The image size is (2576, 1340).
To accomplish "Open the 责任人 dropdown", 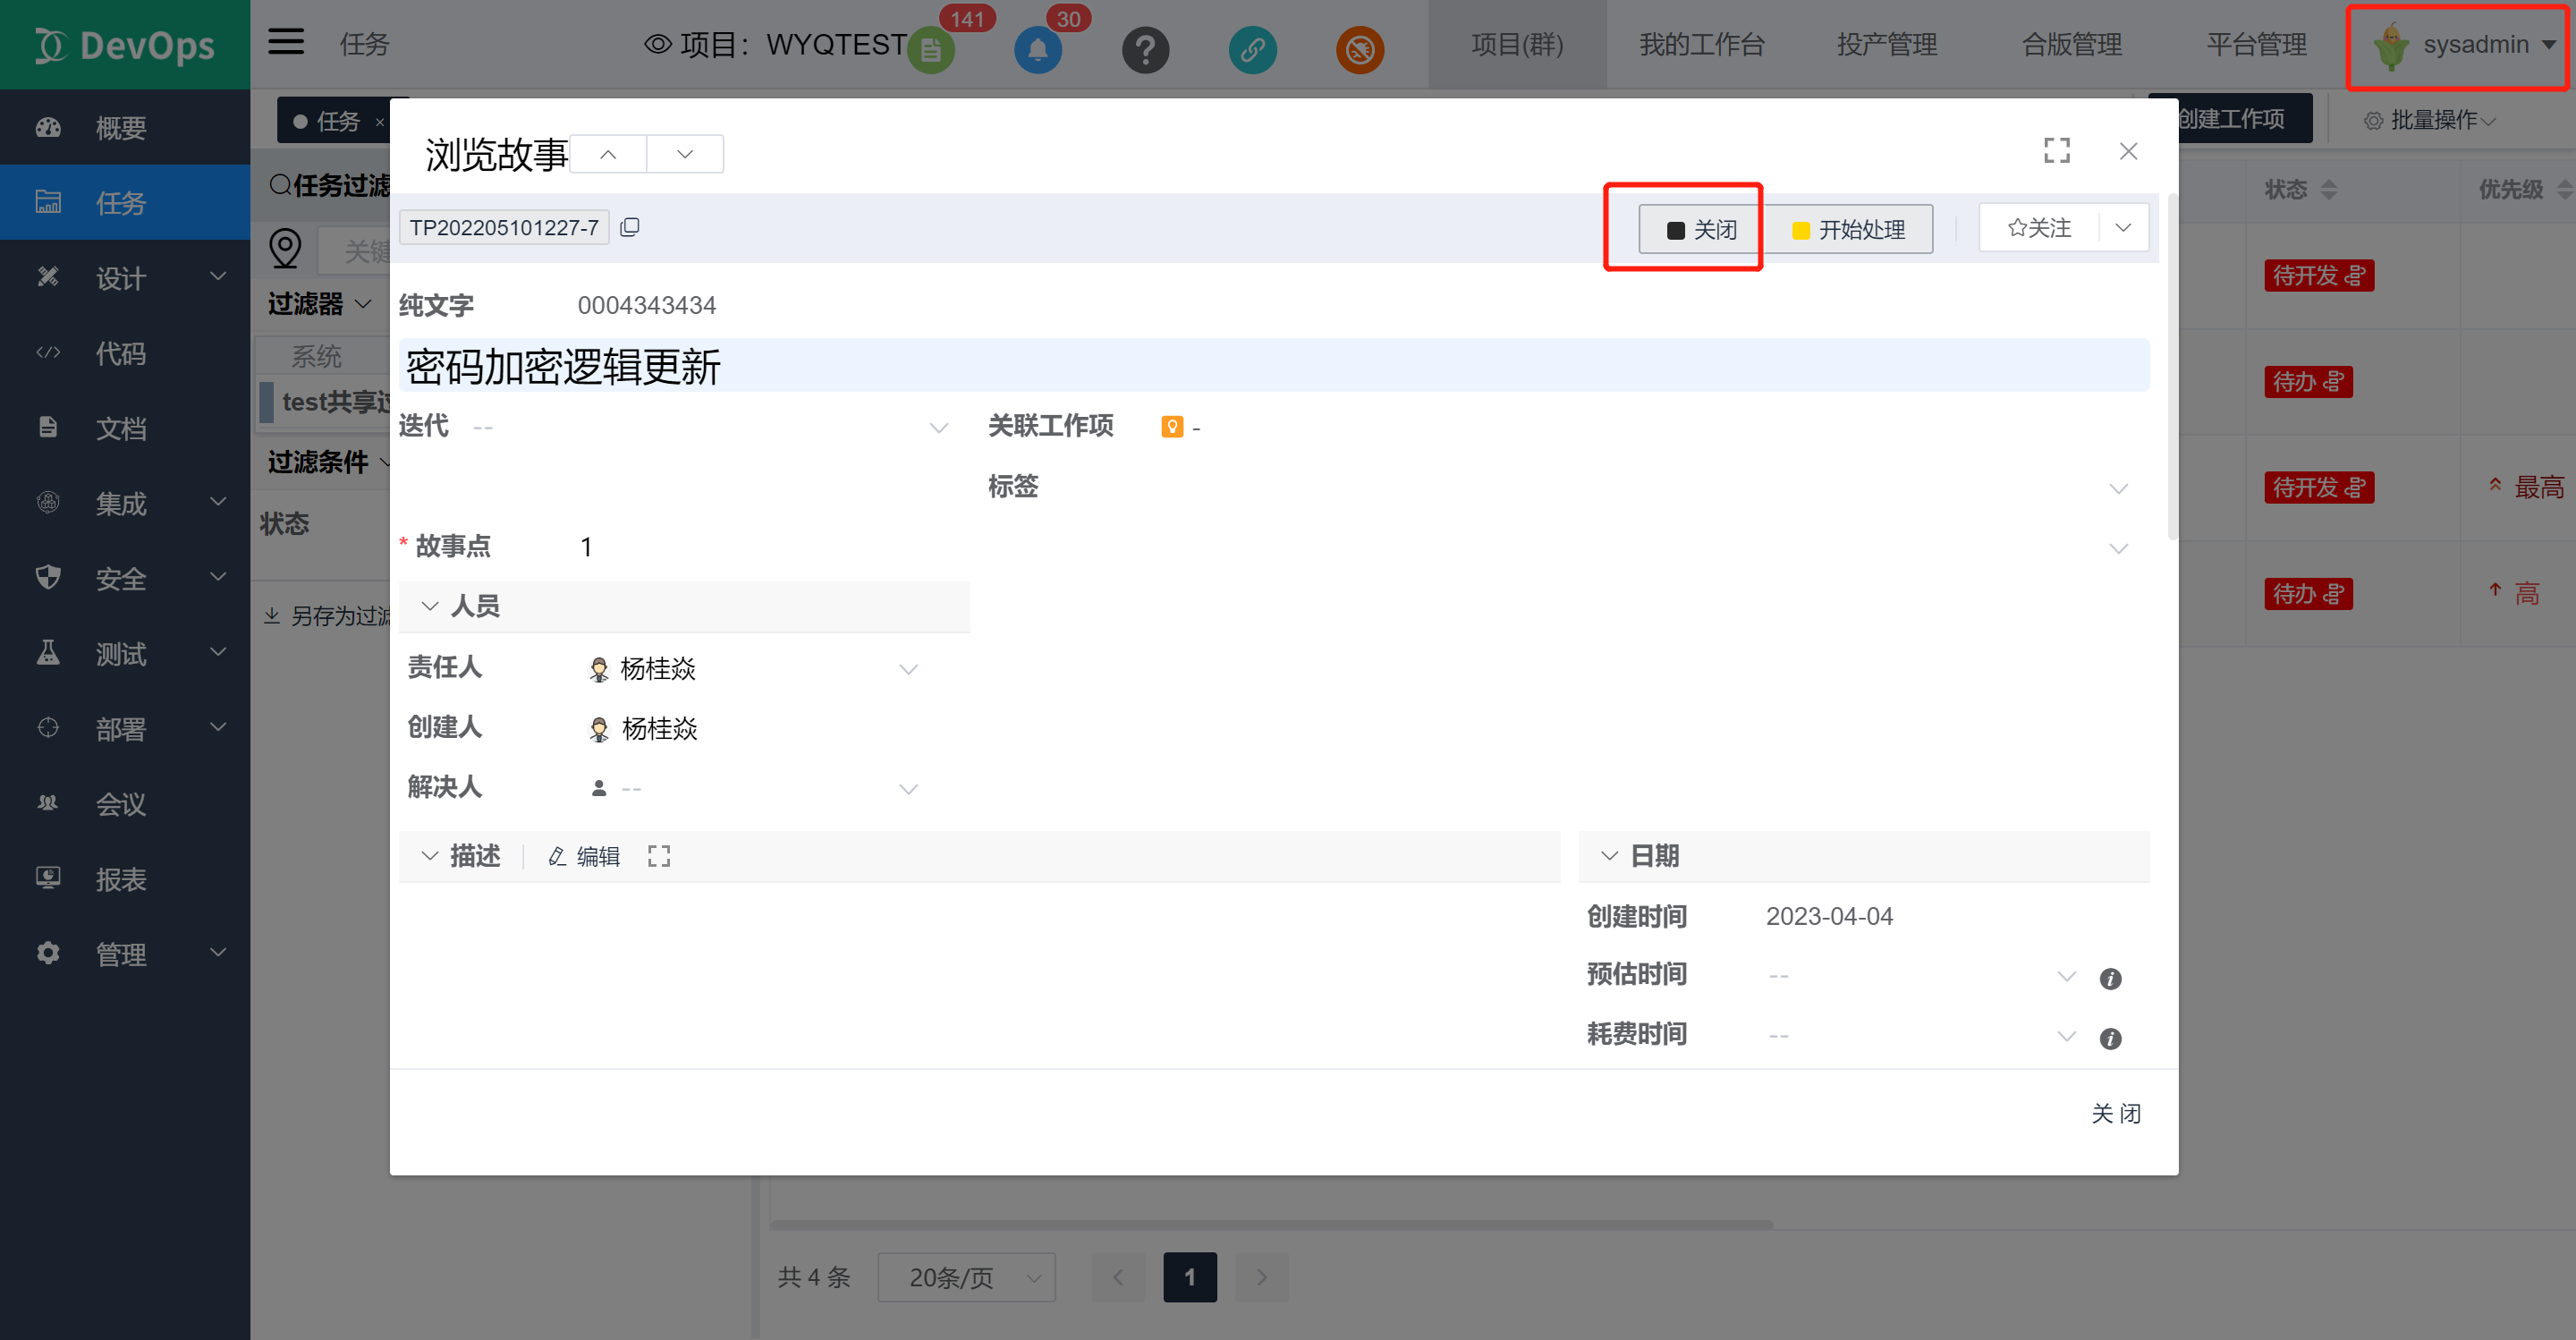I will pyautogui.click(x=908, y=669).
